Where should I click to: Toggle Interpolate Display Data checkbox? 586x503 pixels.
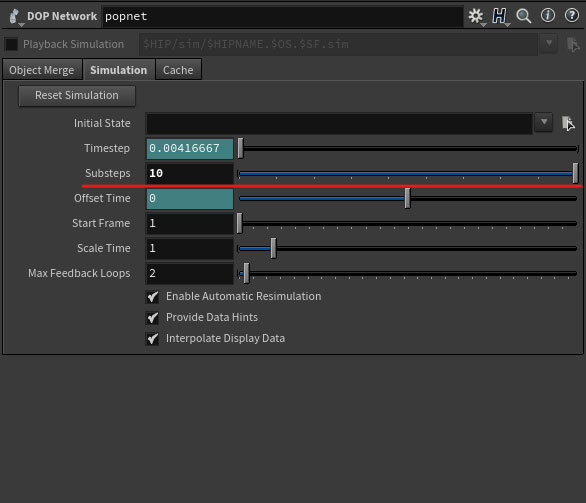point(152,339)
